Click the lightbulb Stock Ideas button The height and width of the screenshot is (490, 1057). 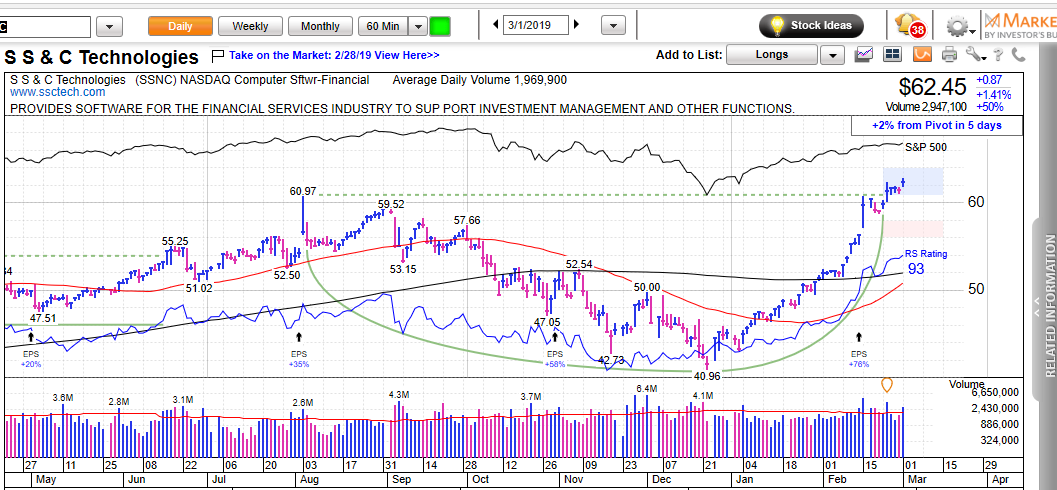811,26
